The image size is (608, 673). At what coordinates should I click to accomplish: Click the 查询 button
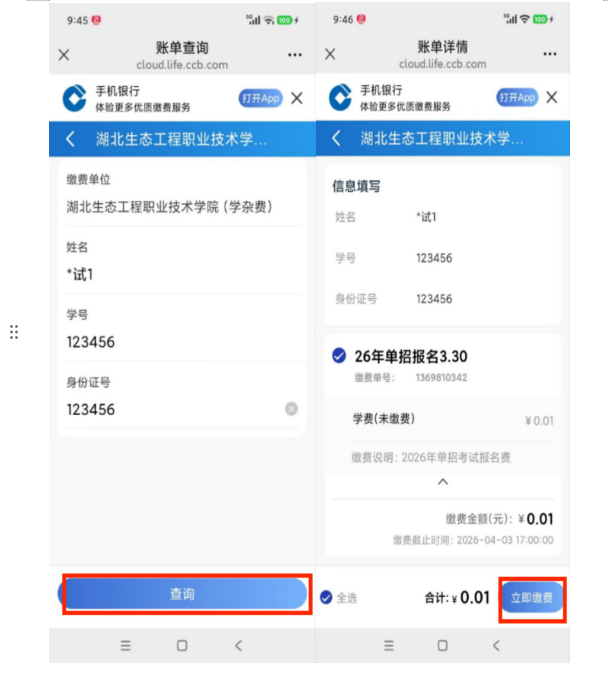click(x=182, y=594)
